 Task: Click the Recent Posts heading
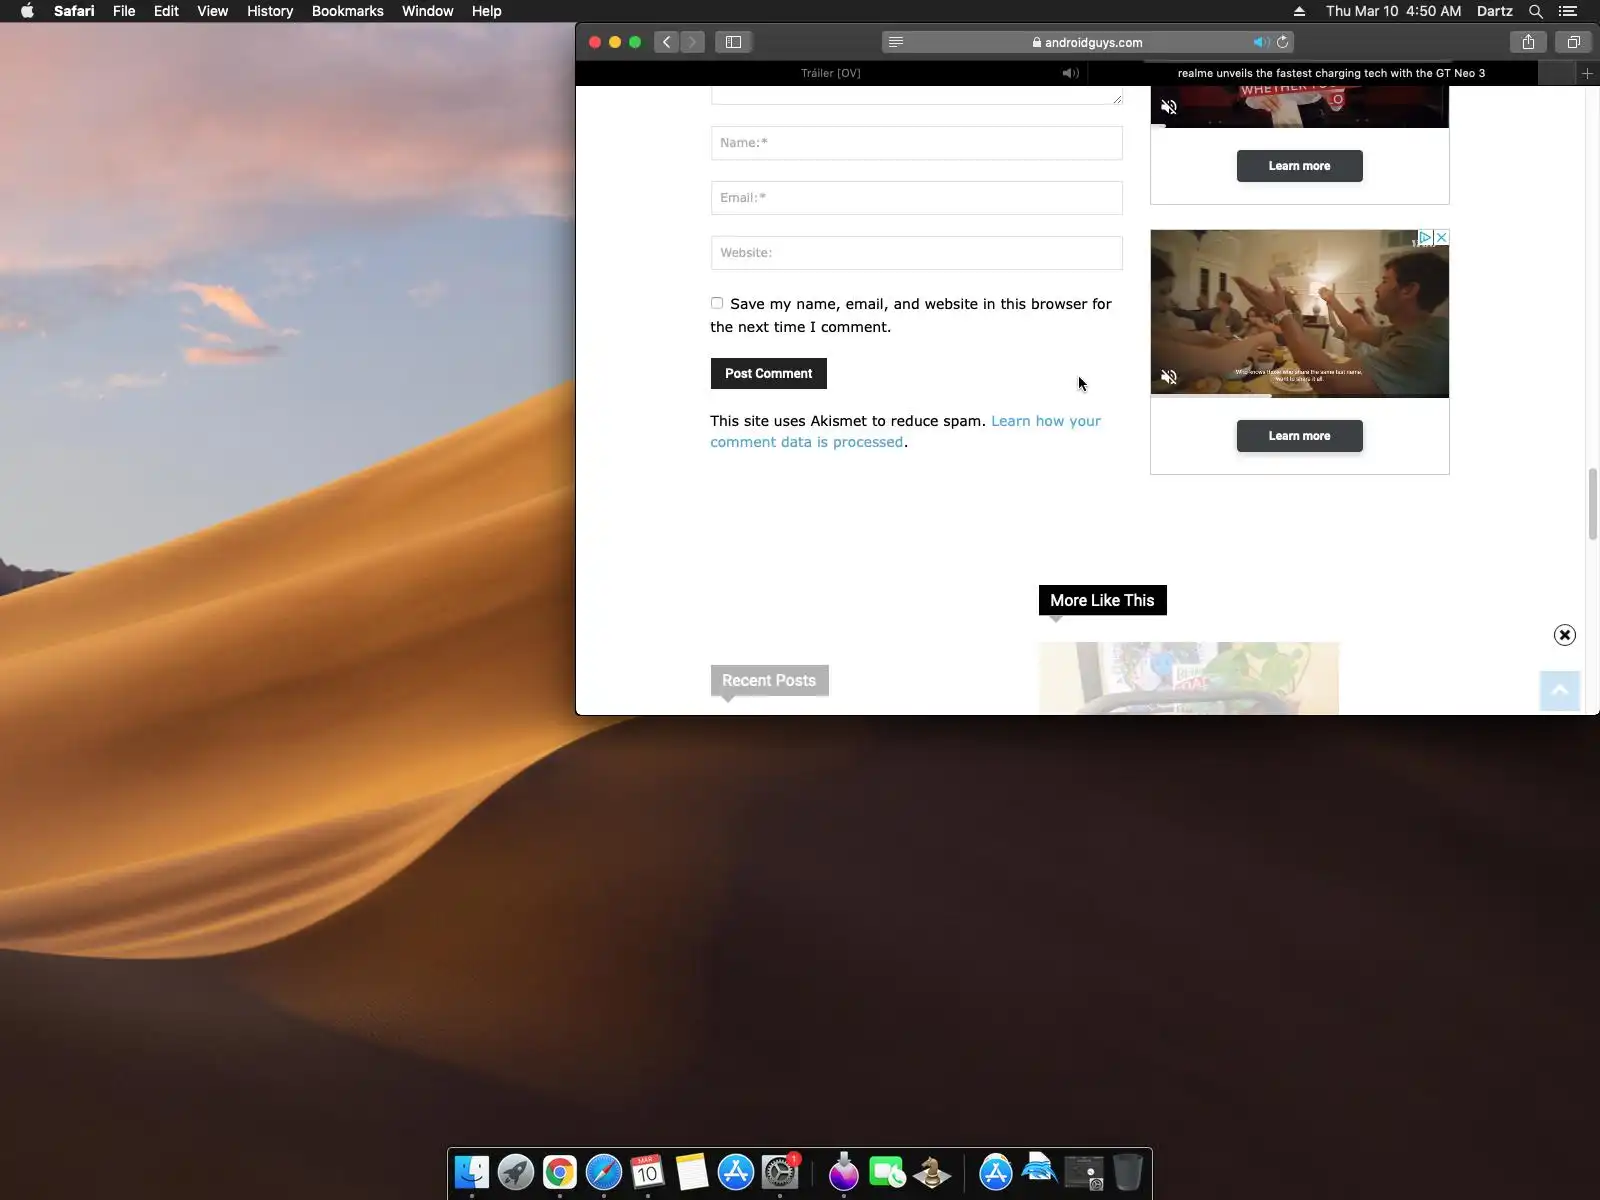coord(769,680)
